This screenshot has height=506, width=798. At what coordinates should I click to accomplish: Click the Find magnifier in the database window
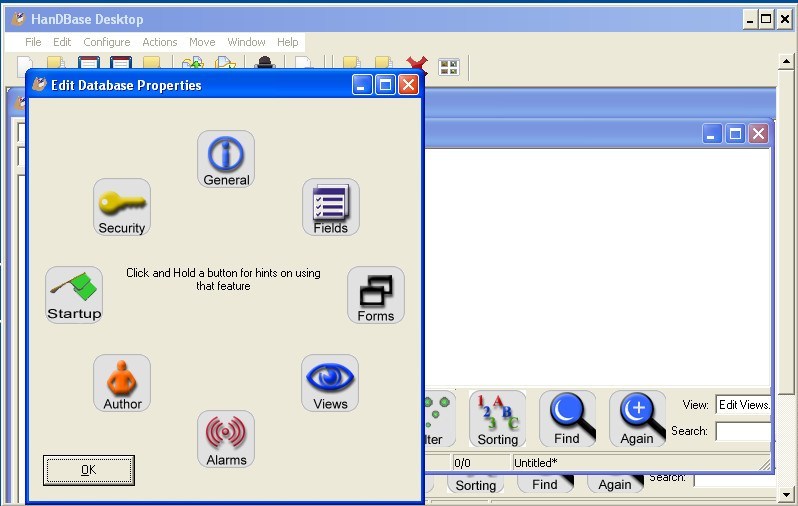[567, 419]
